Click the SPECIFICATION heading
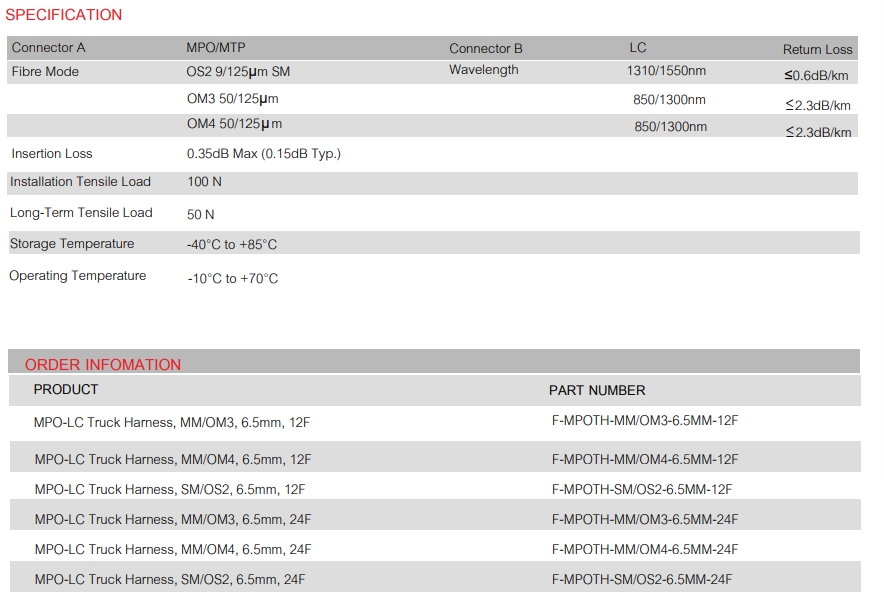This screenshot has width=884, height=604. (63, 15)
